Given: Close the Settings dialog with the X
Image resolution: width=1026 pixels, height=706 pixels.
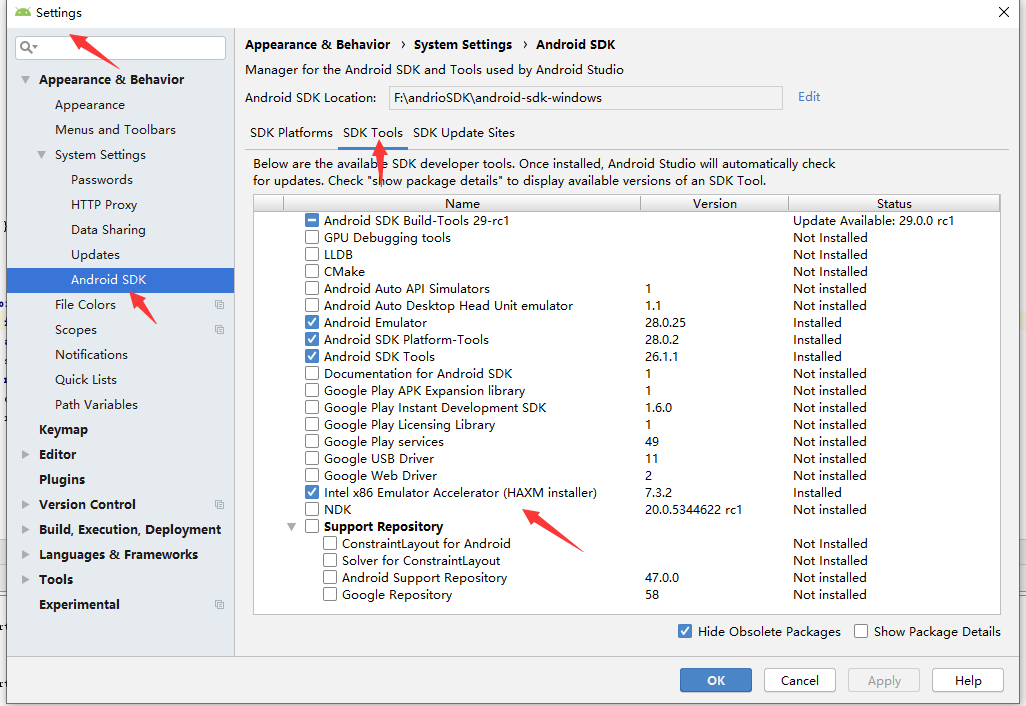Looking at the screenshot, I should point(1004,12).
